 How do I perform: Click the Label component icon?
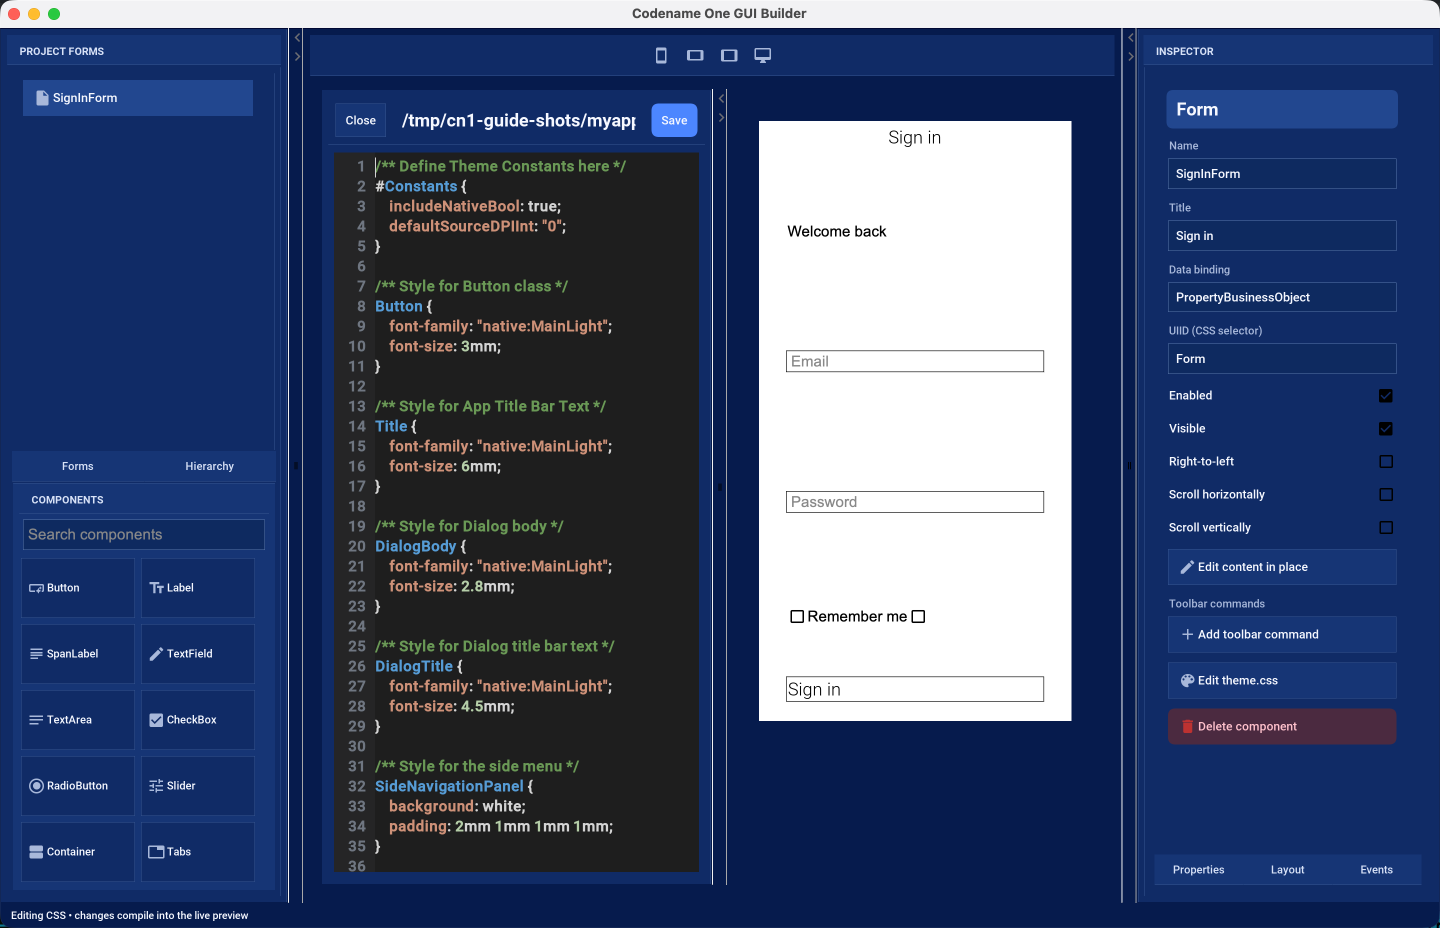[x=156, y=588]
